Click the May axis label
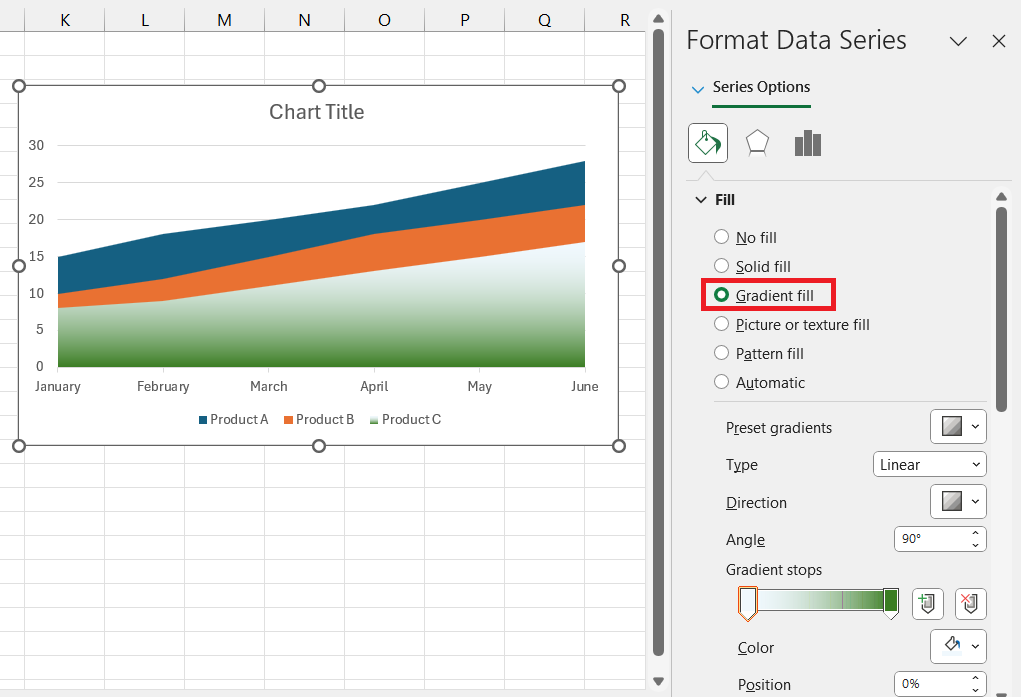 tap(480, 386)
